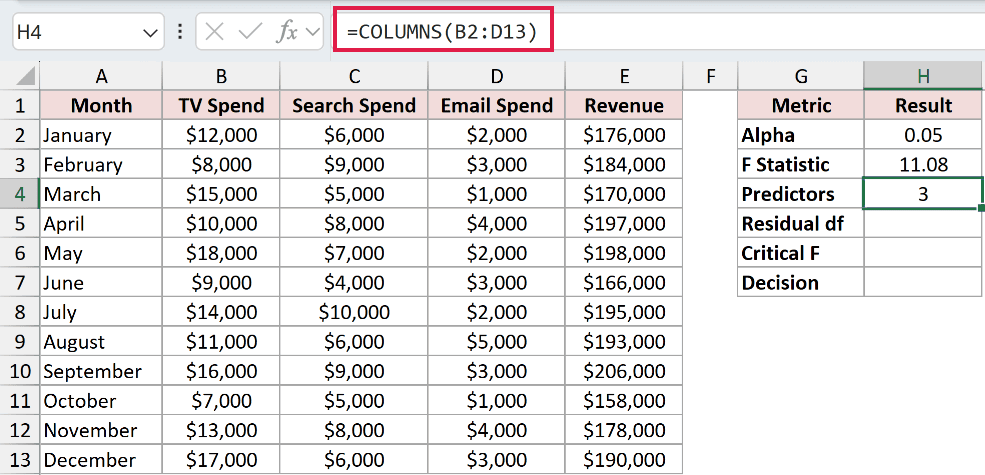
Task: Select the Residual df label cell
Action: coord(801,224)
